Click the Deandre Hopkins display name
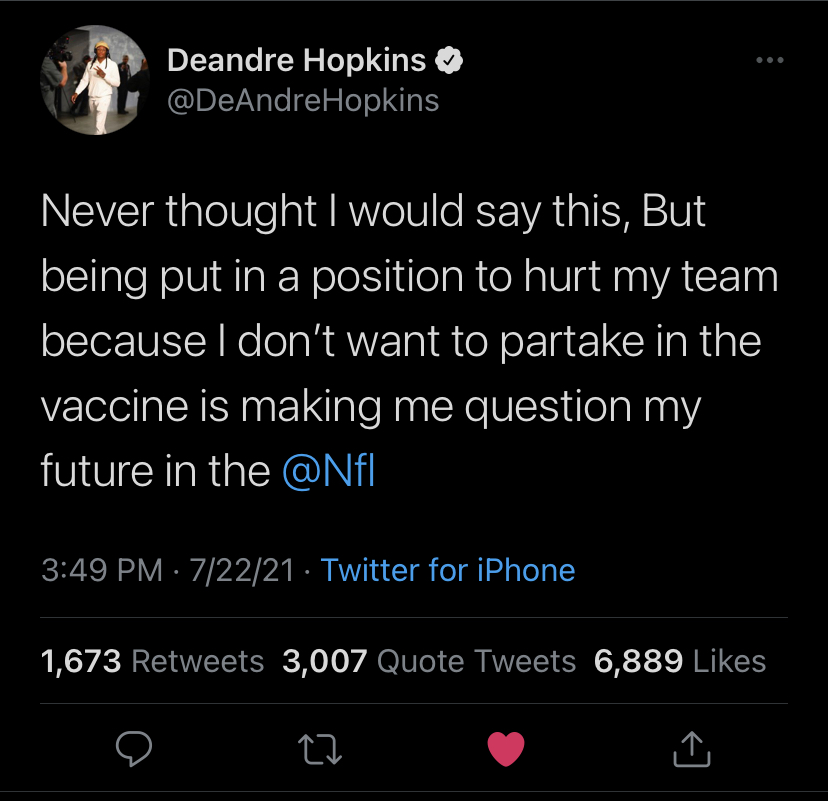The width and height of the screenshot is (828, 801). click(x=296, y=62)
